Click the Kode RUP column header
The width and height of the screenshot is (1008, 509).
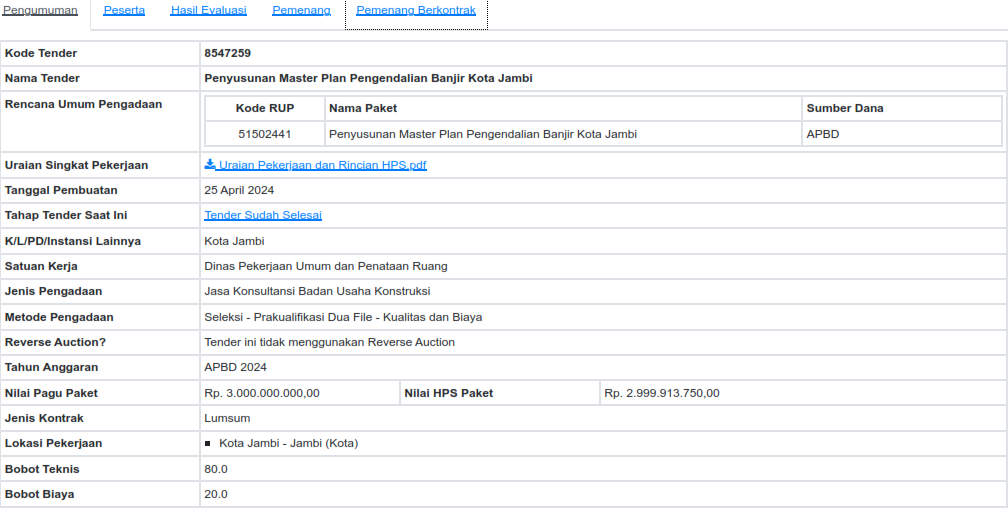tap(265, 108)
